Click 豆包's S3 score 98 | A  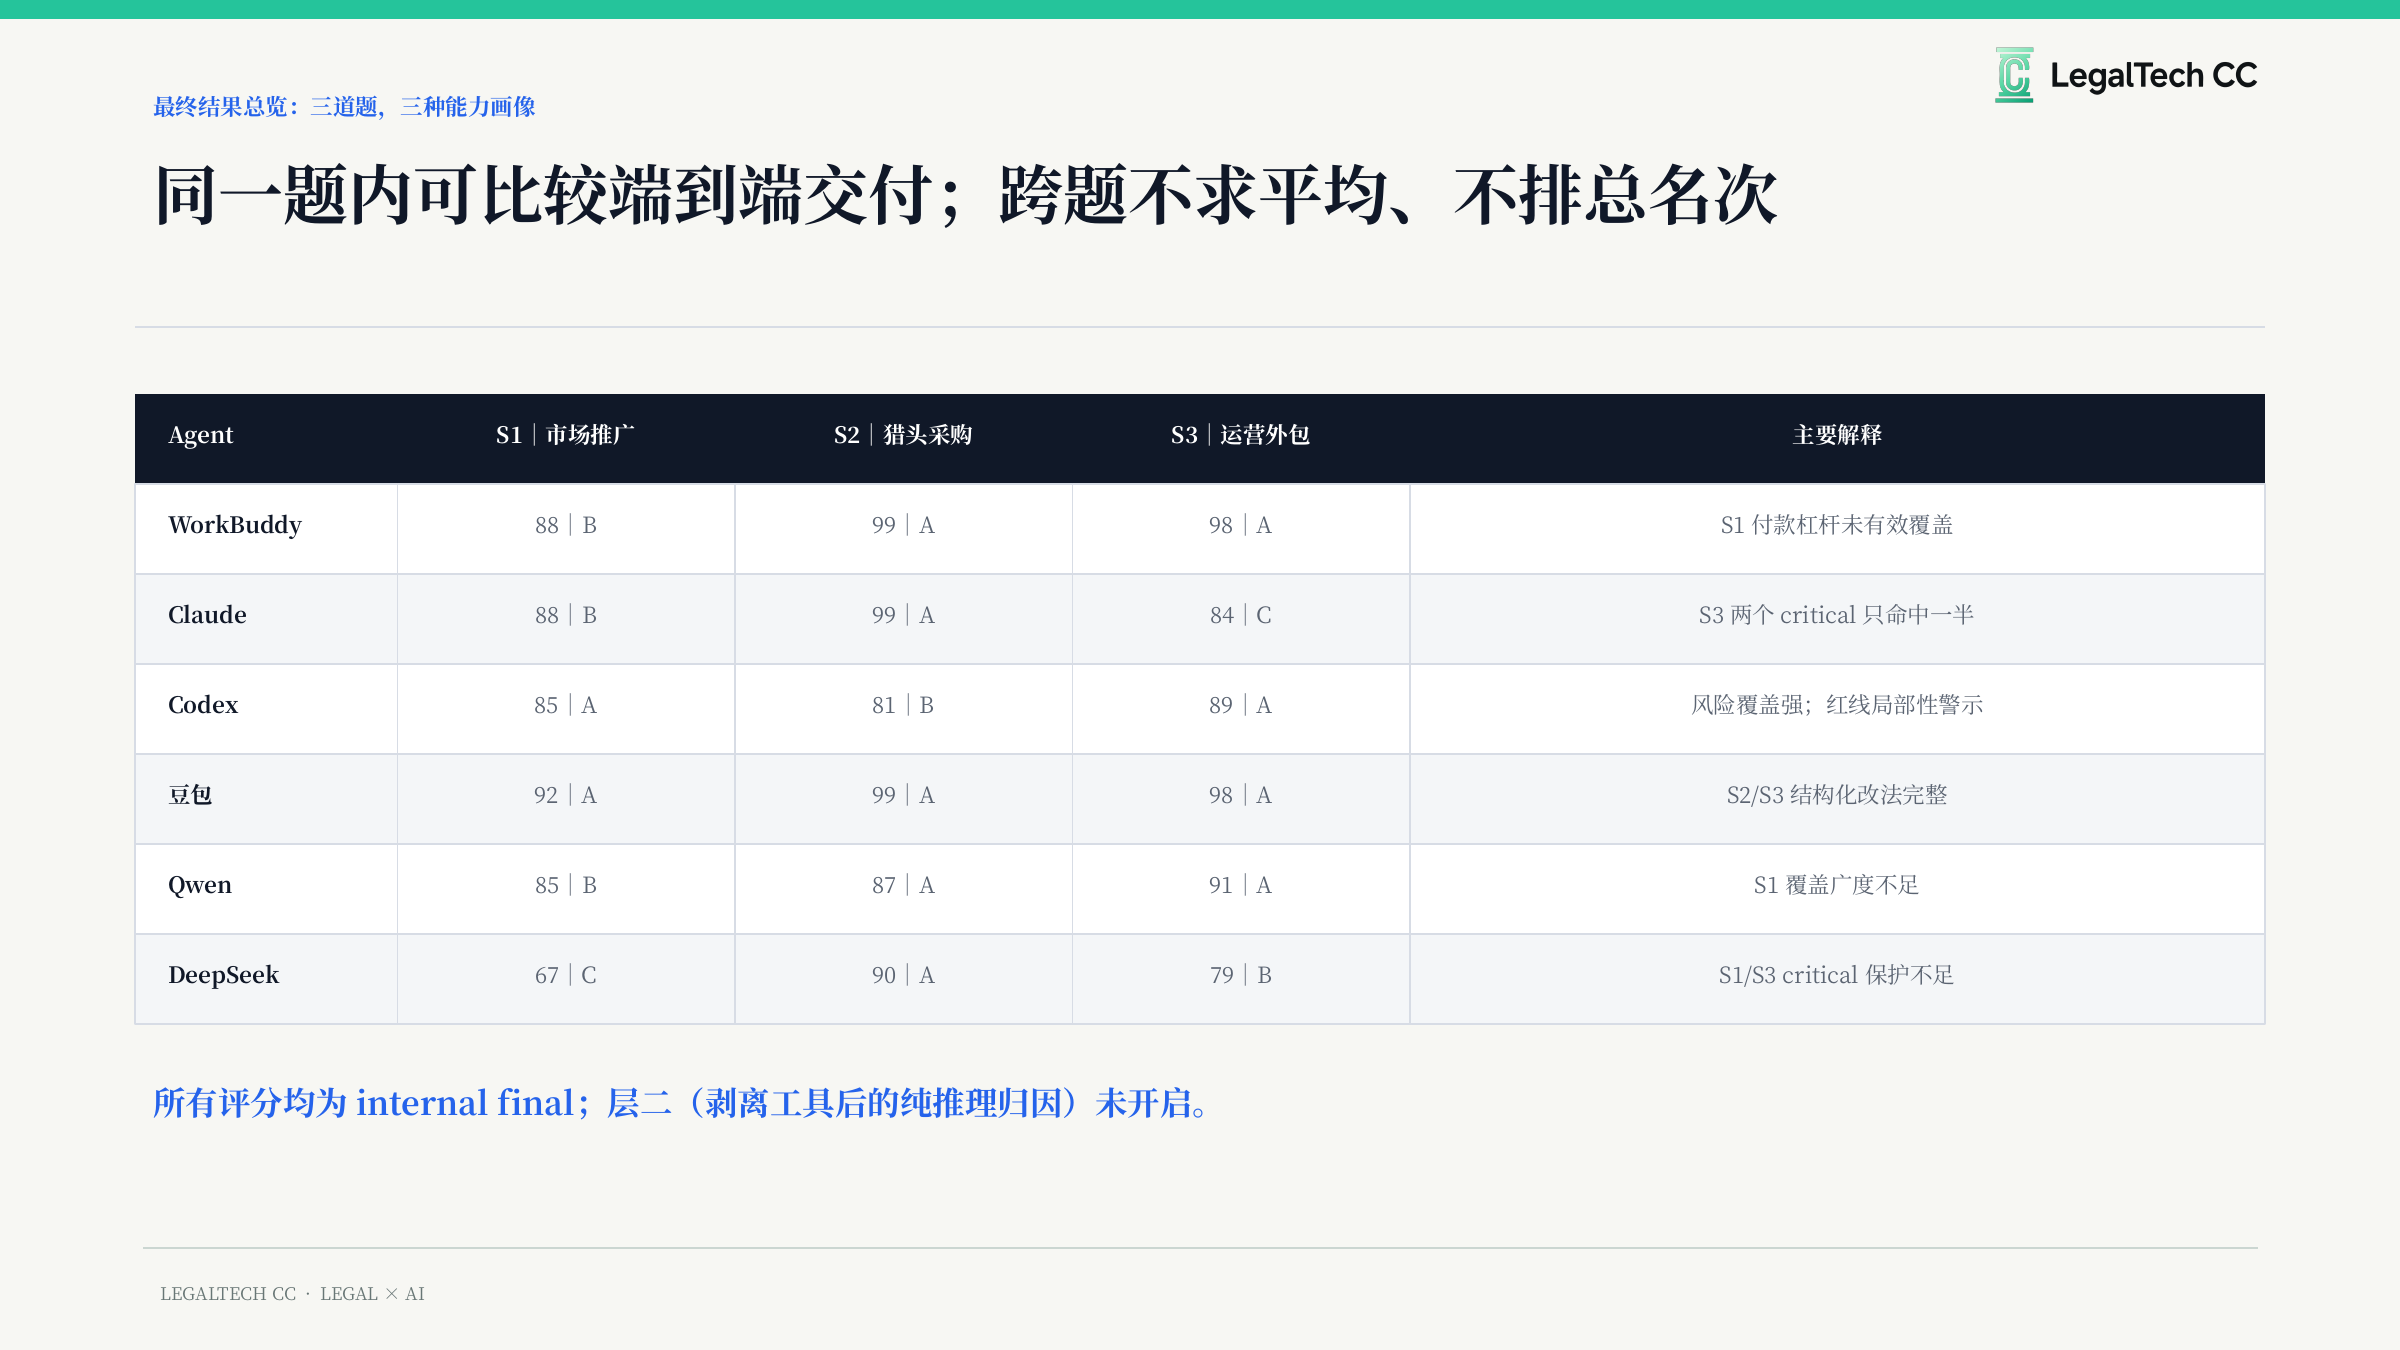point(1240,795)
